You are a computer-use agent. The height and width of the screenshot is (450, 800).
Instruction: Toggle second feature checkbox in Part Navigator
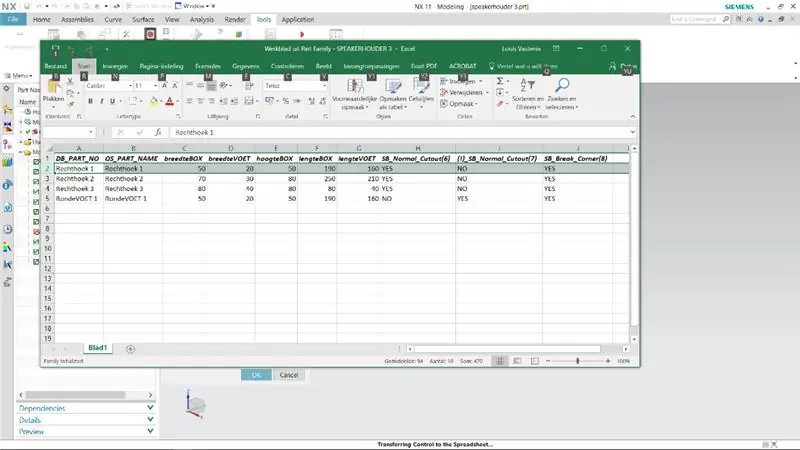click(x=36, y=172)
